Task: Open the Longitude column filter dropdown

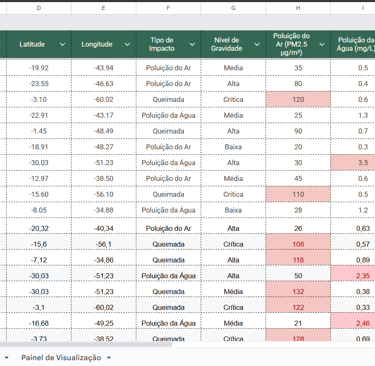Action: click(x=127, y=44)
